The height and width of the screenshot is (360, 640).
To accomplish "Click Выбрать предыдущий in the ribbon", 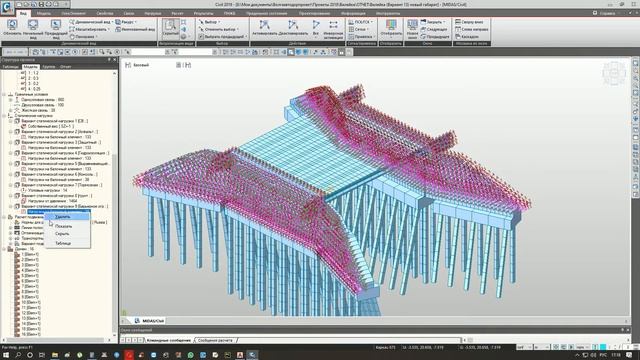I will 223,37.
